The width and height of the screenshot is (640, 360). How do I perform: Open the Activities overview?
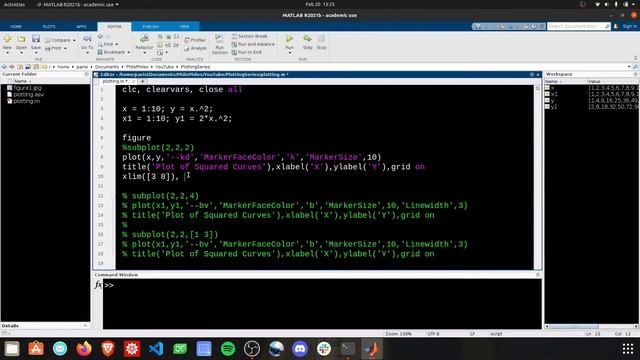[x=14, y=4]
